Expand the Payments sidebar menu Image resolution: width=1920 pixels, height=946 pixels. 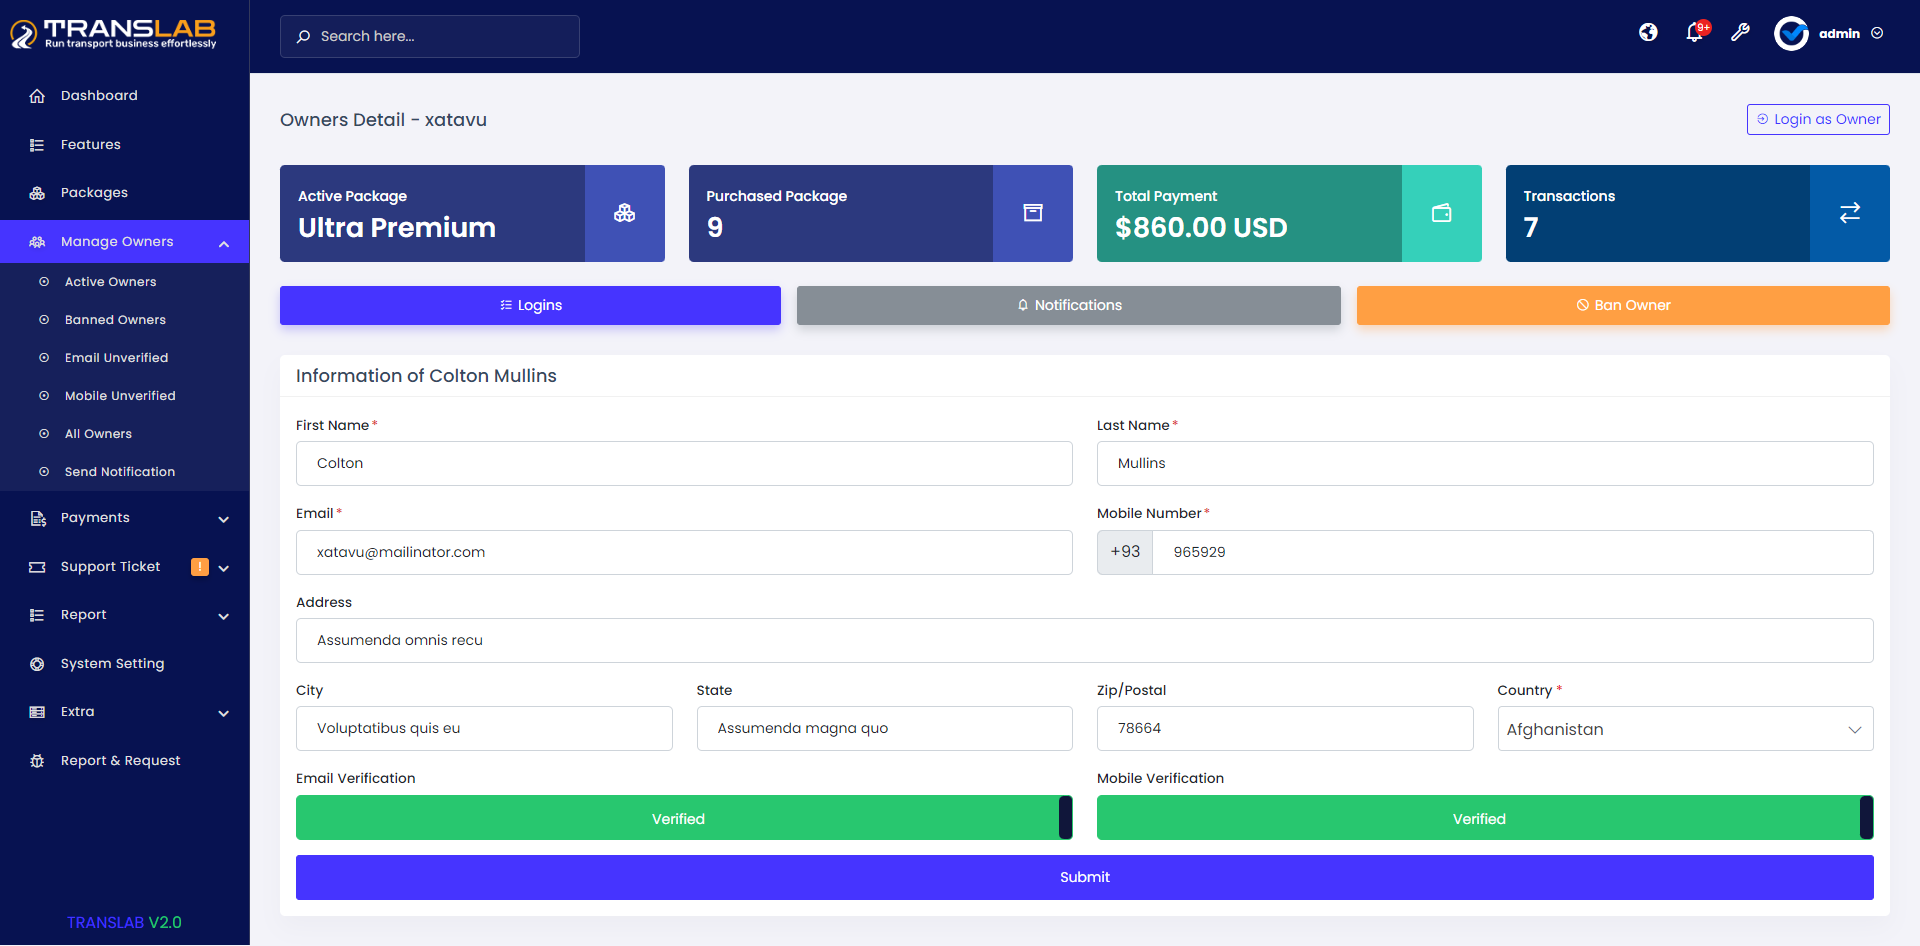pos(125,518)
